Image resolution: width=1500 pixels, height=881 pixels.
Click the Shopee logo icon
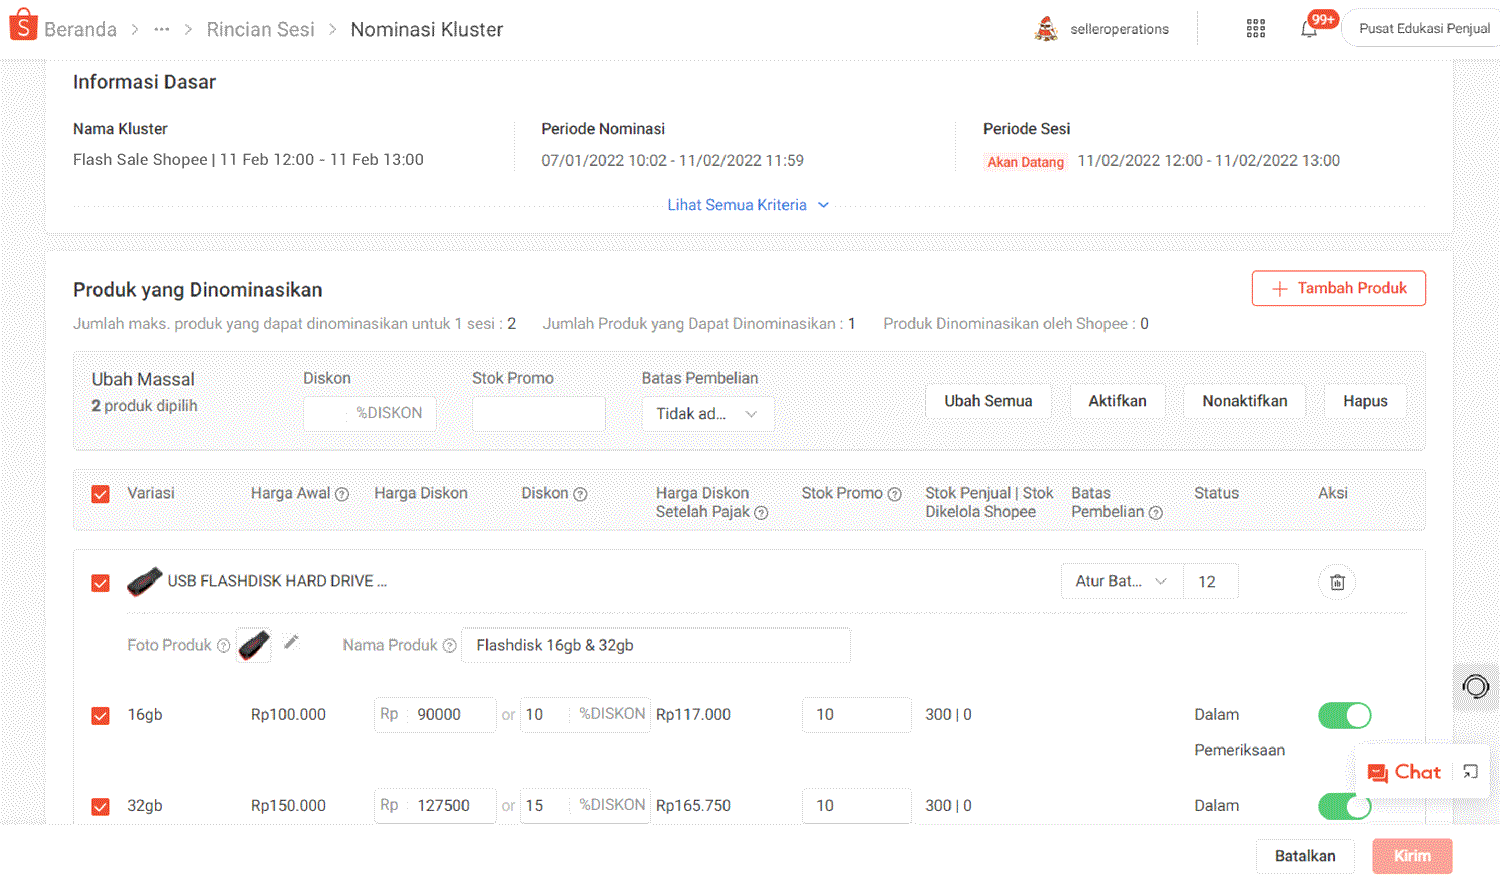[x=23, y=26]
